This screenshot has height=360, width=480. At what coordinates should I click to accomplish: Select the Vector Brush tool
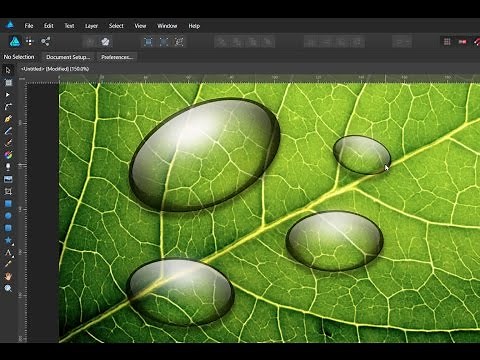point(8,143)
